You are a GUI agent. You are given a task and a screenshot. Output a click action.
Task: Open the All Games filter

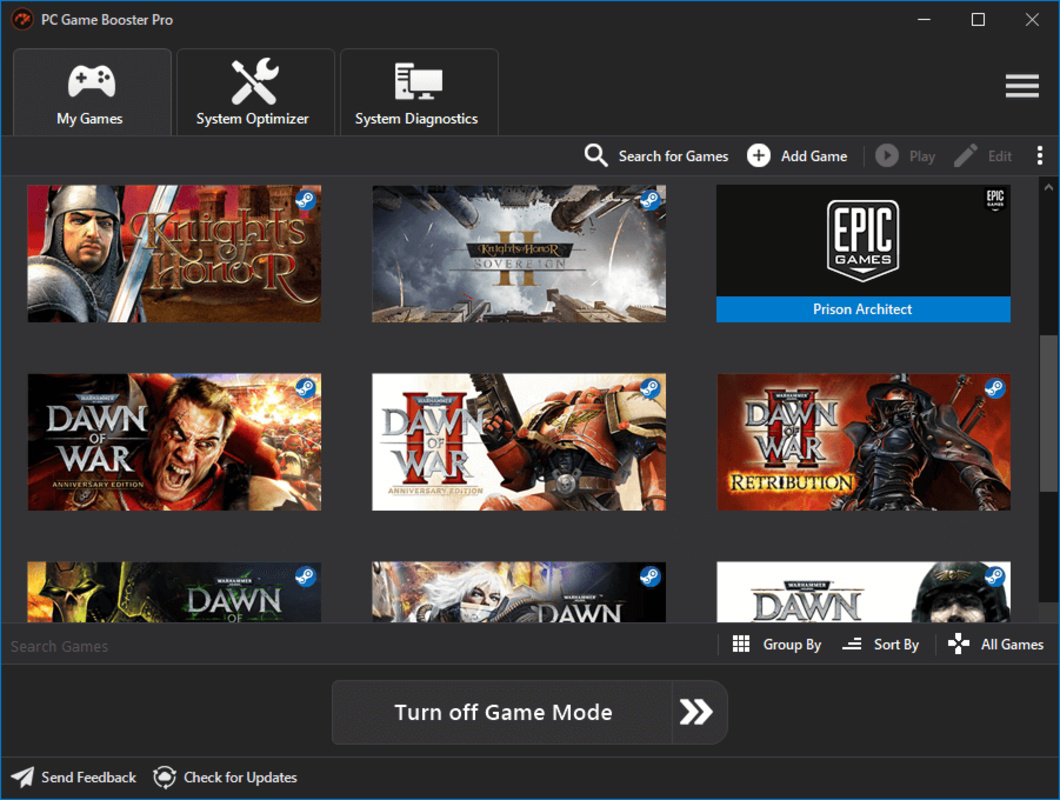click(995, 644)
